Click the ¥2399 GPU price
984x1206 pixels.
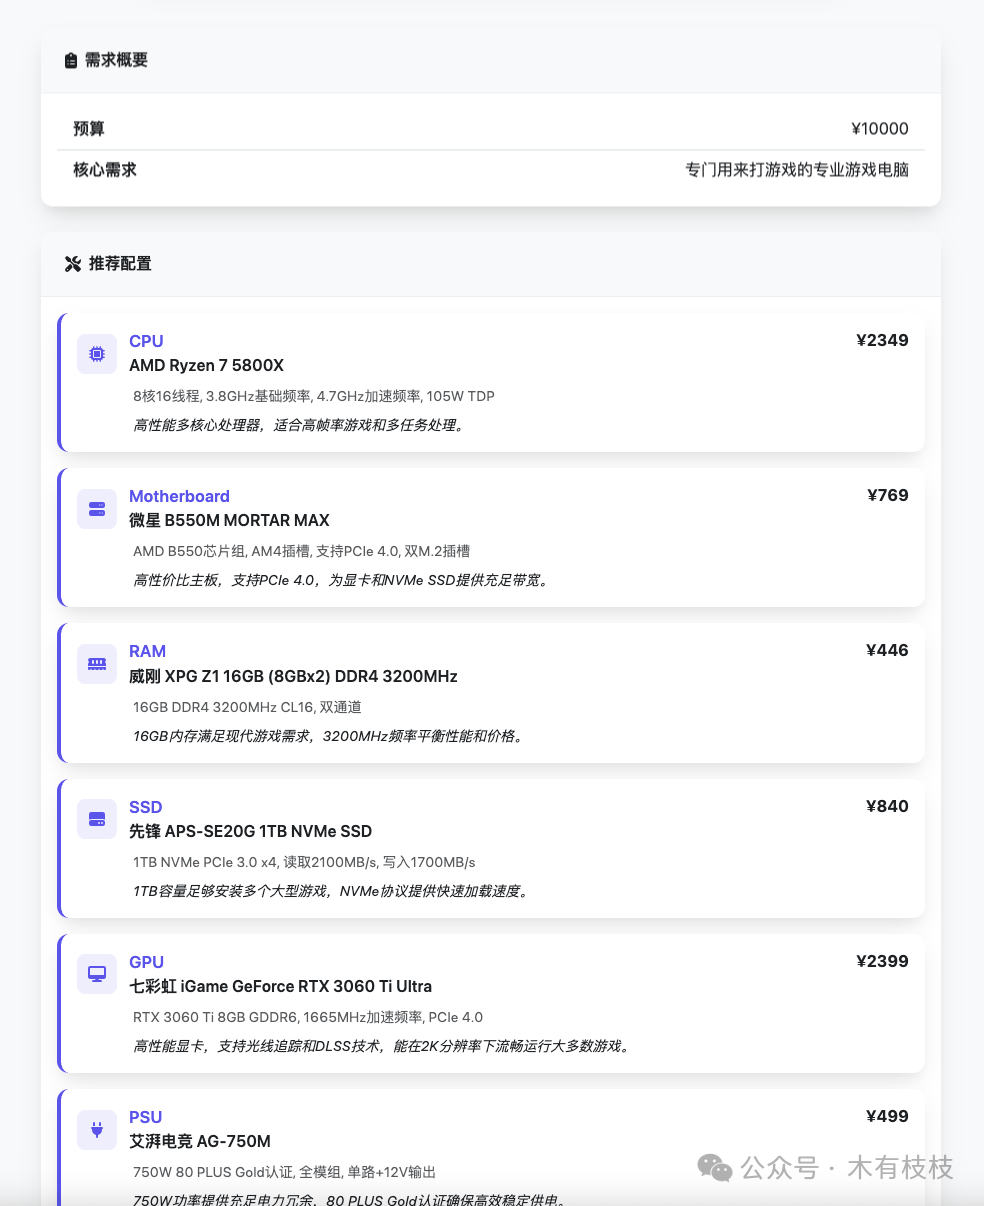tap(882, 961)
